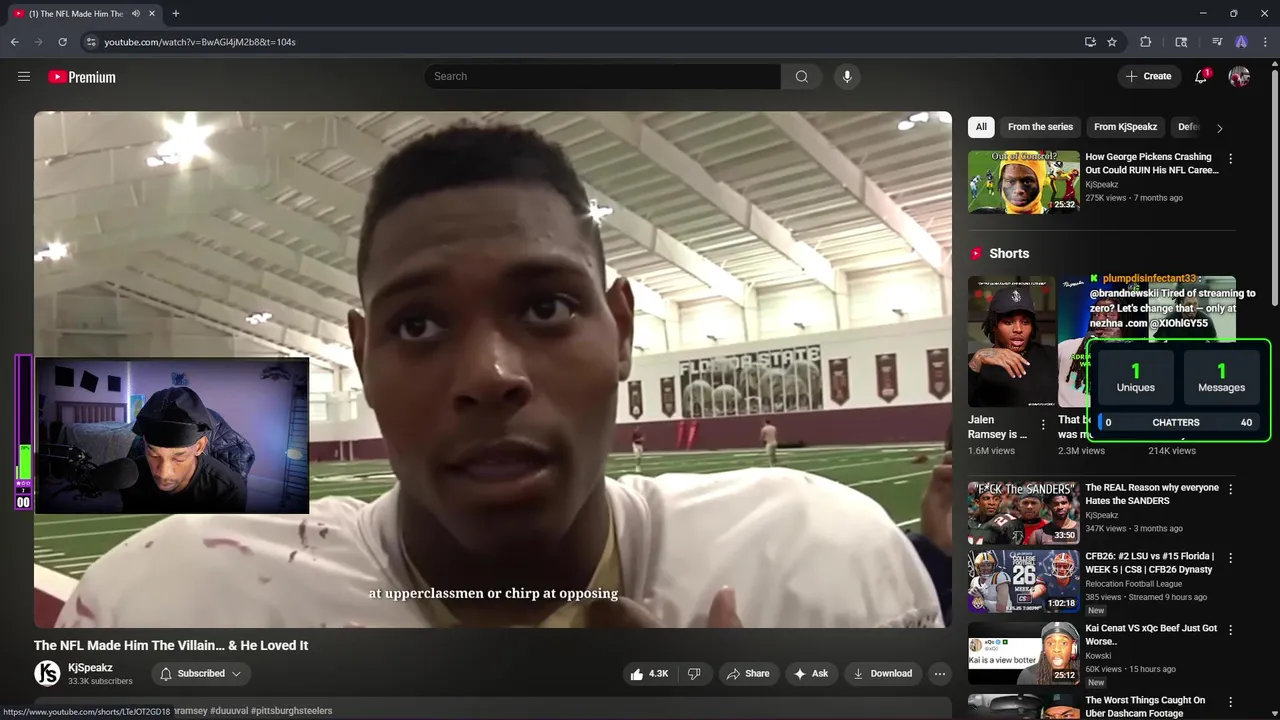
Task: Click the video title text
Action: click(171, 645)
